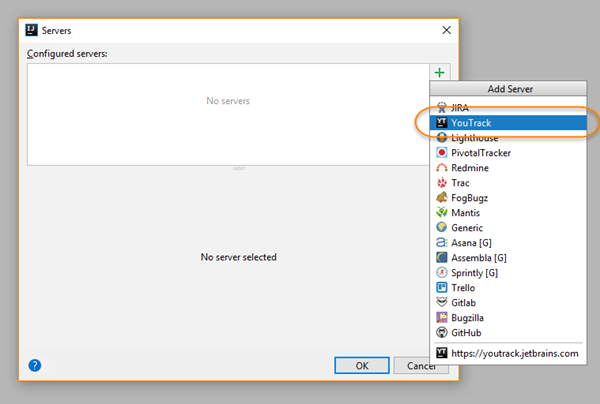Click the Generic globe icon
The image size is (600, 404).
442,228
